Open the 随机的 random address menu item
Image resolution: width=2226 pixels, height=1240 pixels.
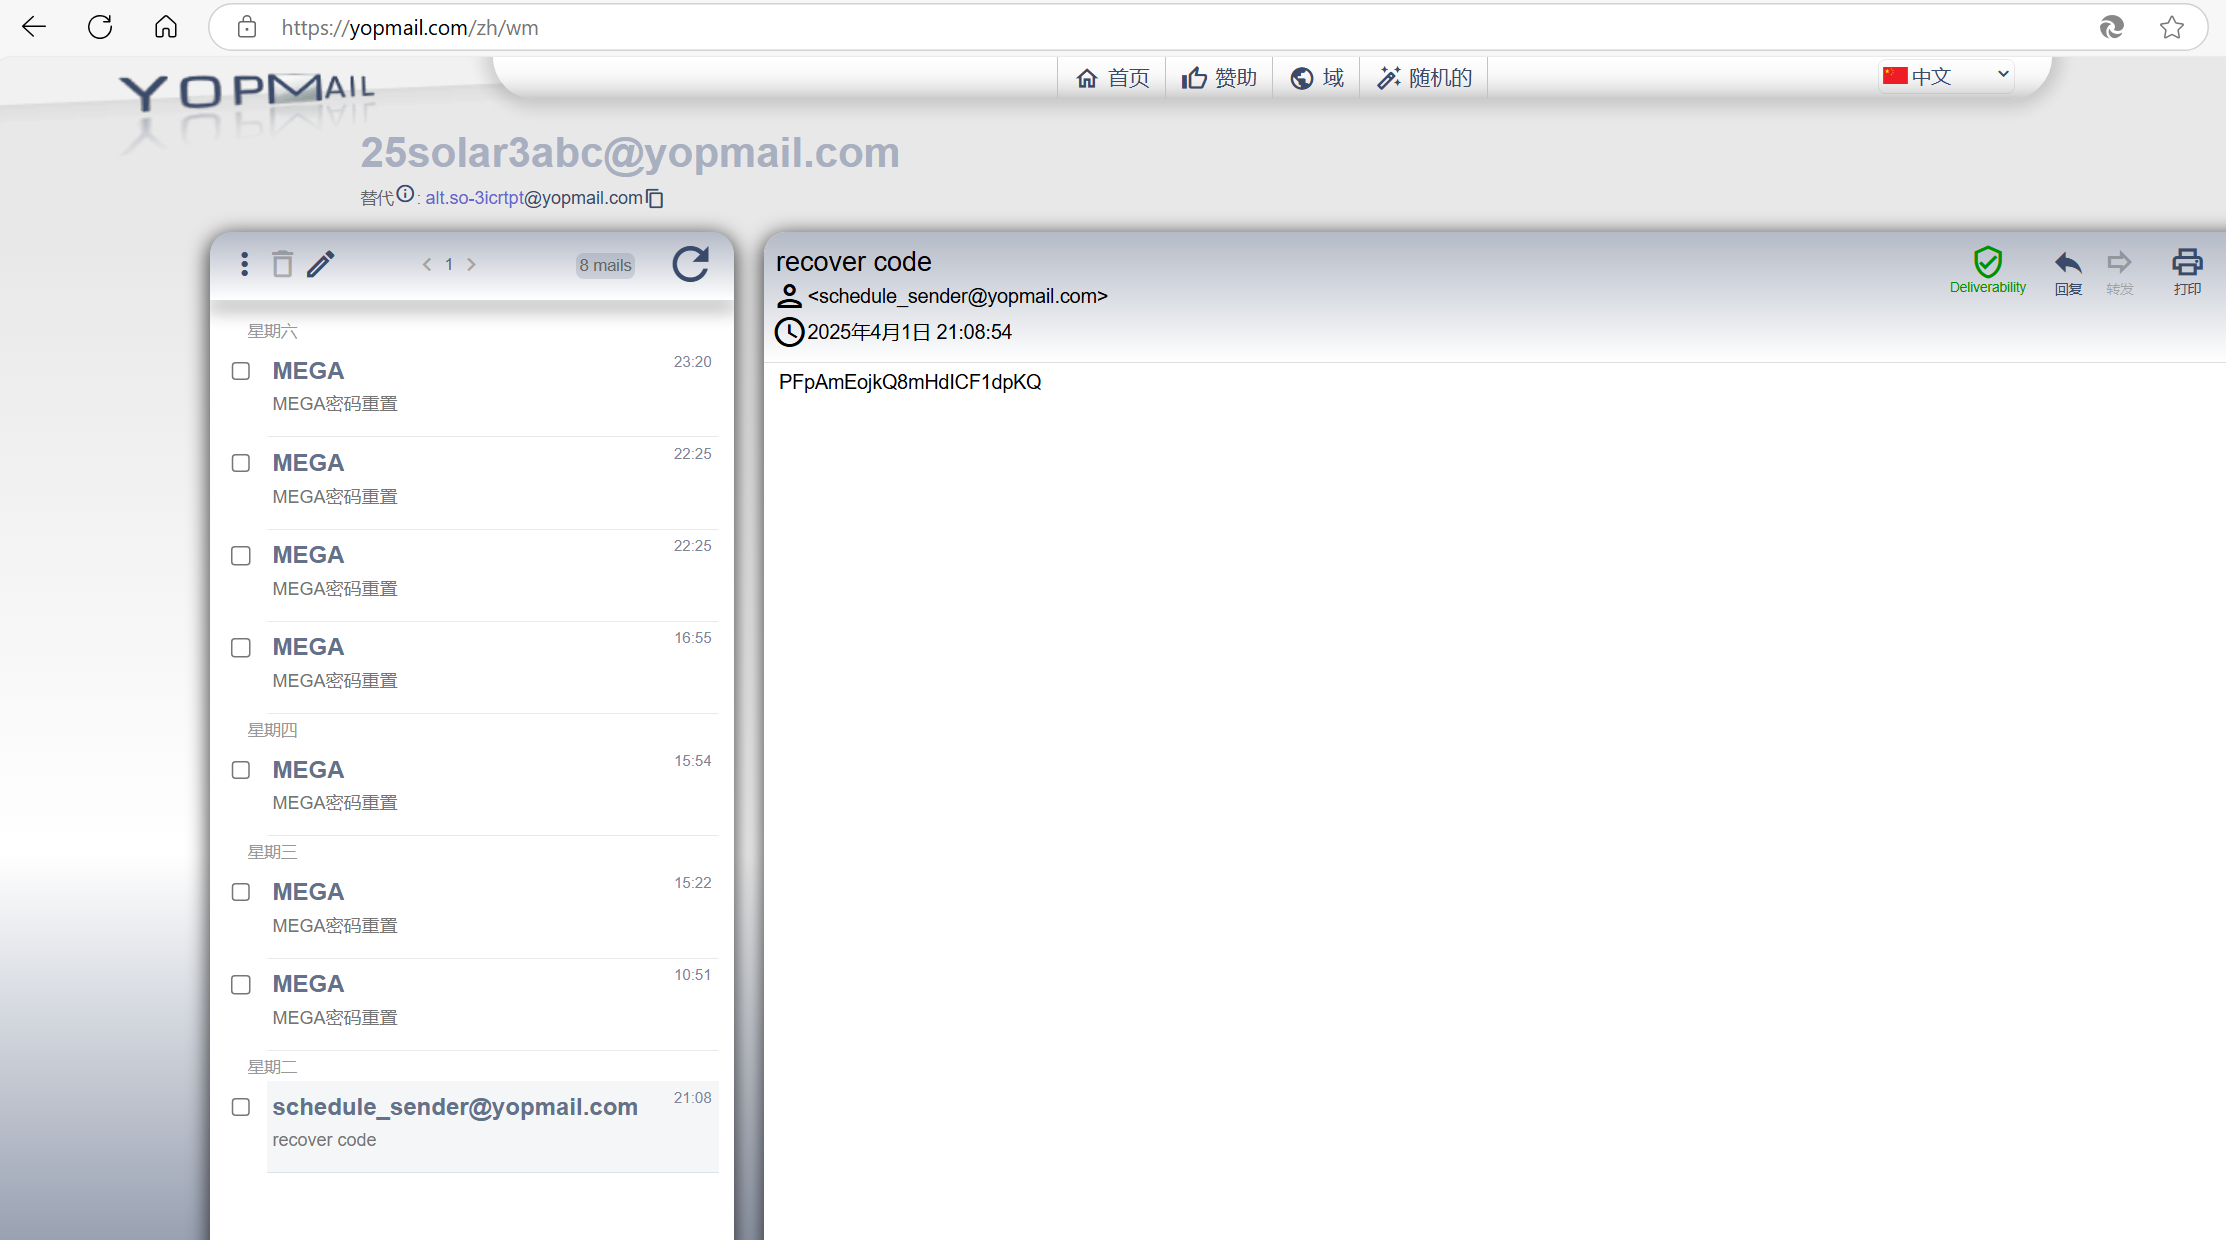(1424, 78)
